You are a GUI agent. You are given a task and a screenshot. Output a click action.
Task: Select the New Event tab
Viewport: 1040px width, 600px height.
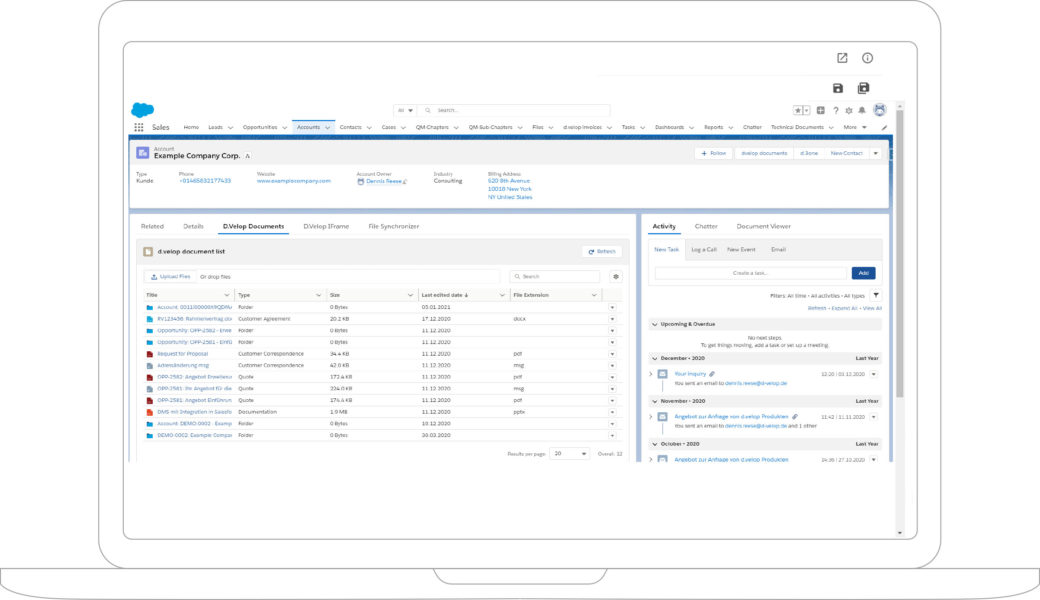tap(741, 250)
